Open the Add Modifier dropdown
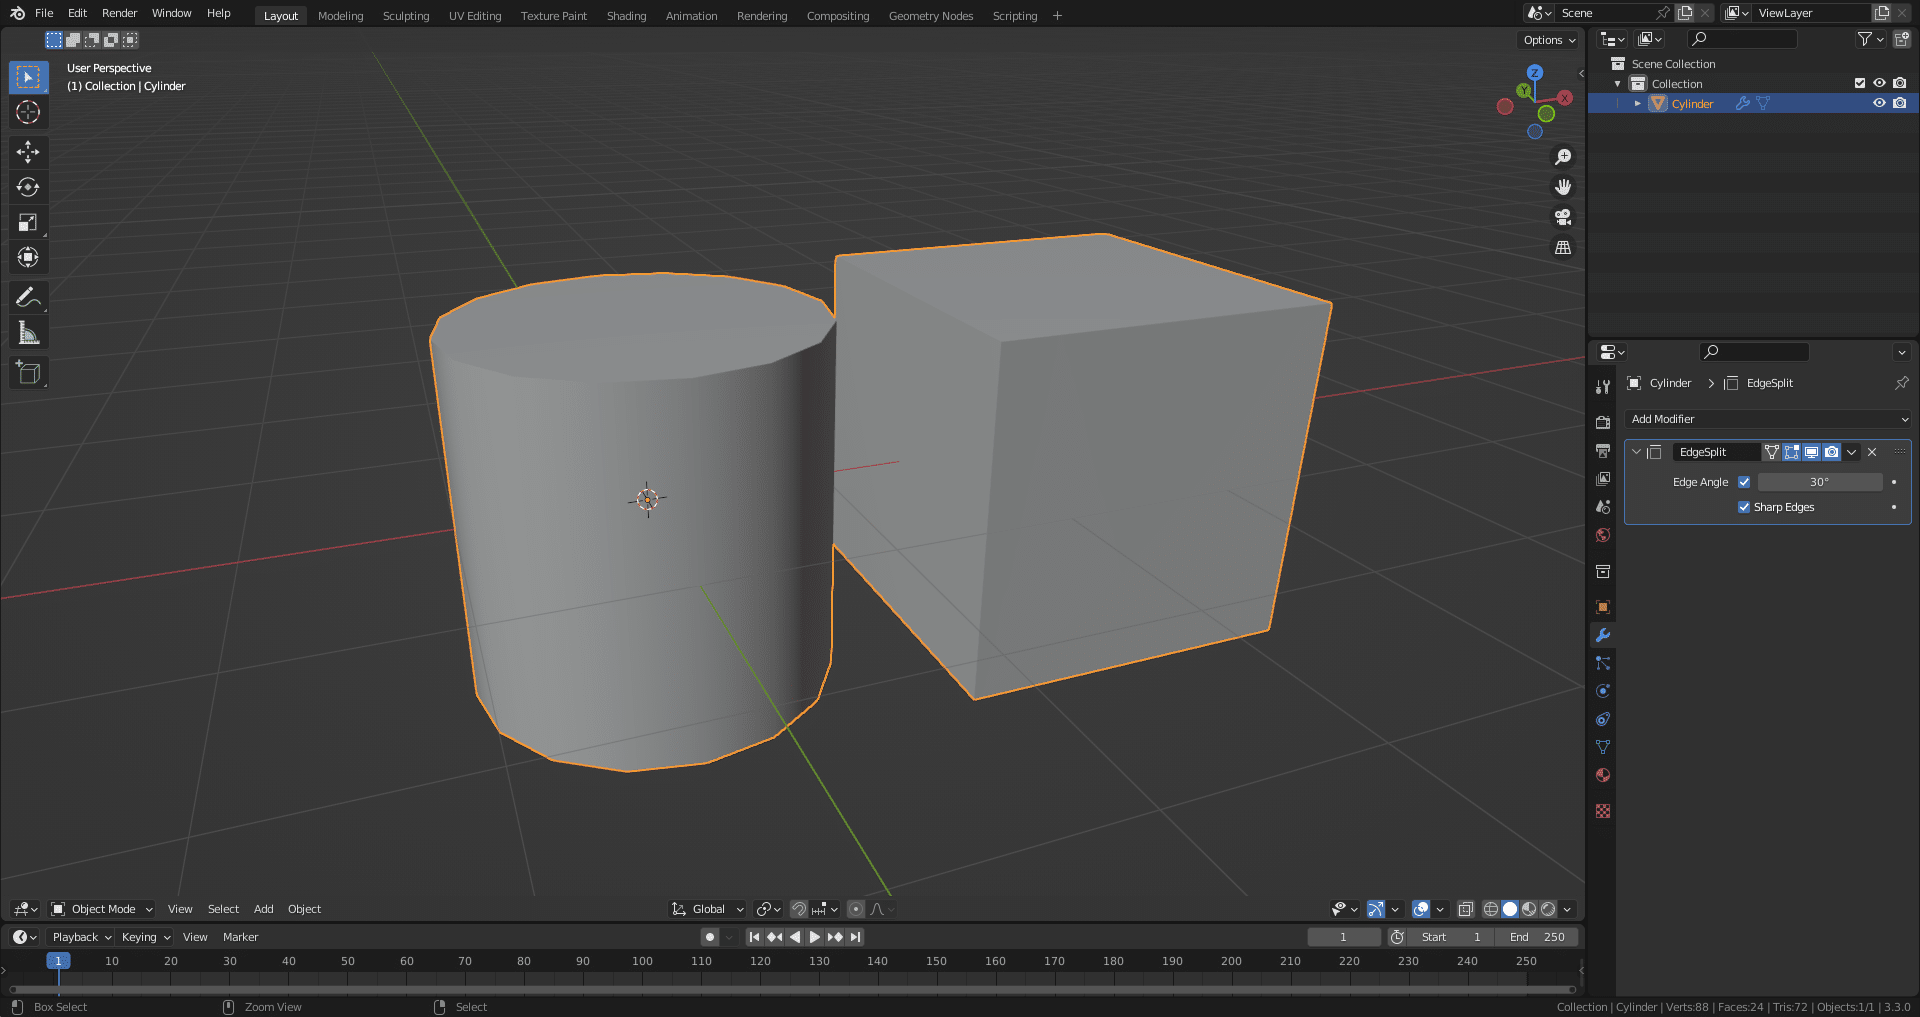 pyautogui.click(x=1767, y=419)
